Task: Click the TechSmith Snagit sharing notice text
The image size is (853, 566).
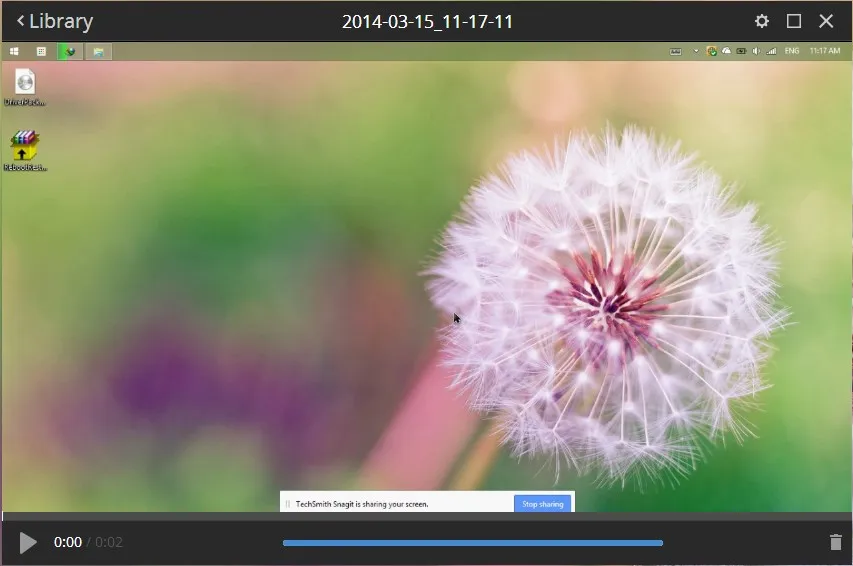Action: pyautogui.click(x=362, y=504)
